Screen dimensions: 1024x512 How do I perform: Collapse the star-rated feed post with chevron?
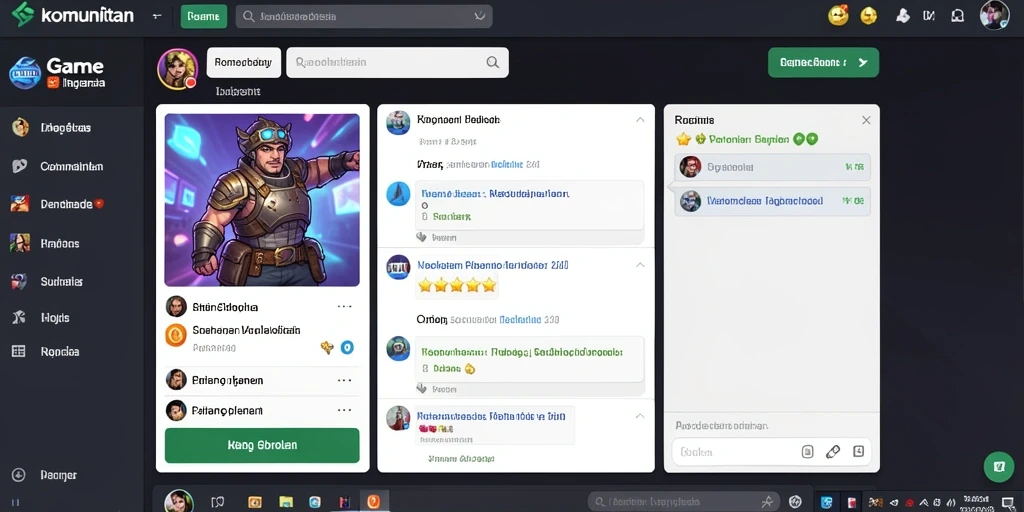point(640,265)
